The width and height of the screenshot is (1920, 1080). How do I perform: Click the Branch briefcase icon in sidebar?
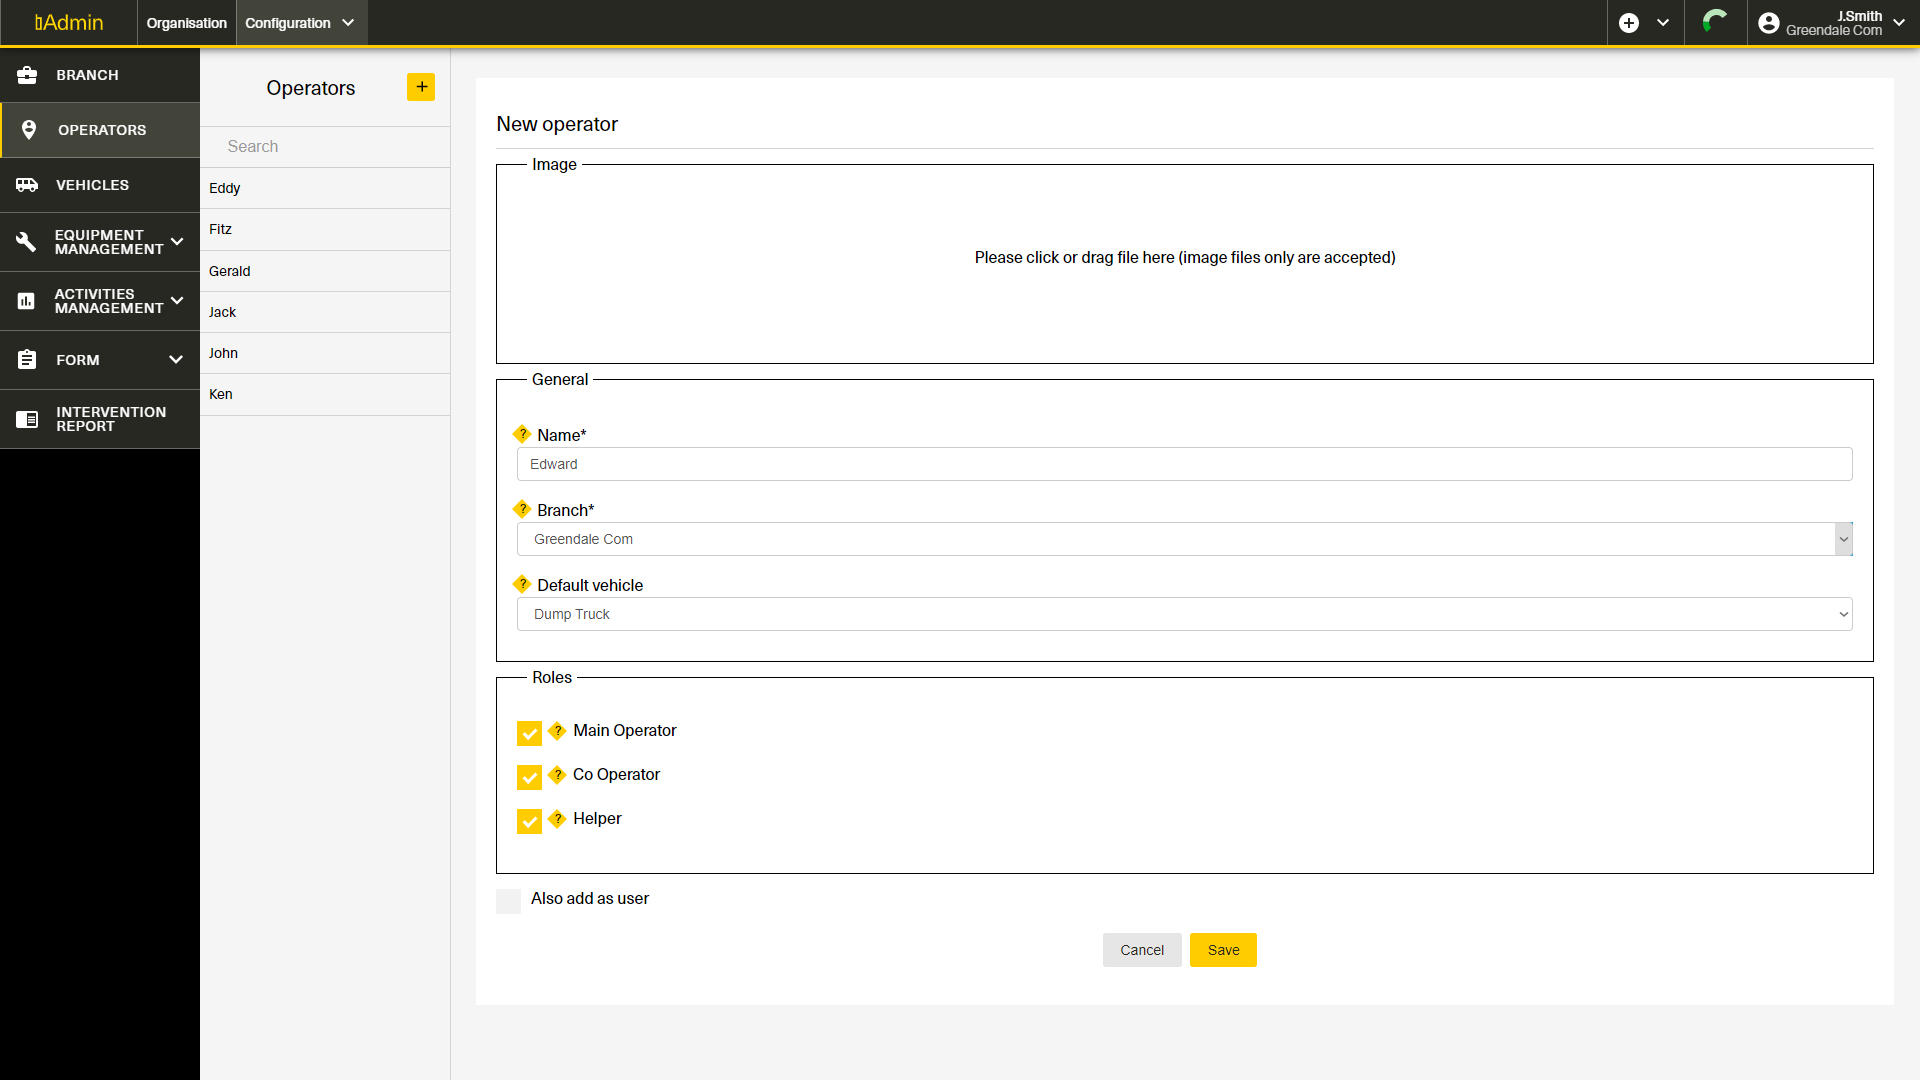pyautogui.click(x=27, y=75)
